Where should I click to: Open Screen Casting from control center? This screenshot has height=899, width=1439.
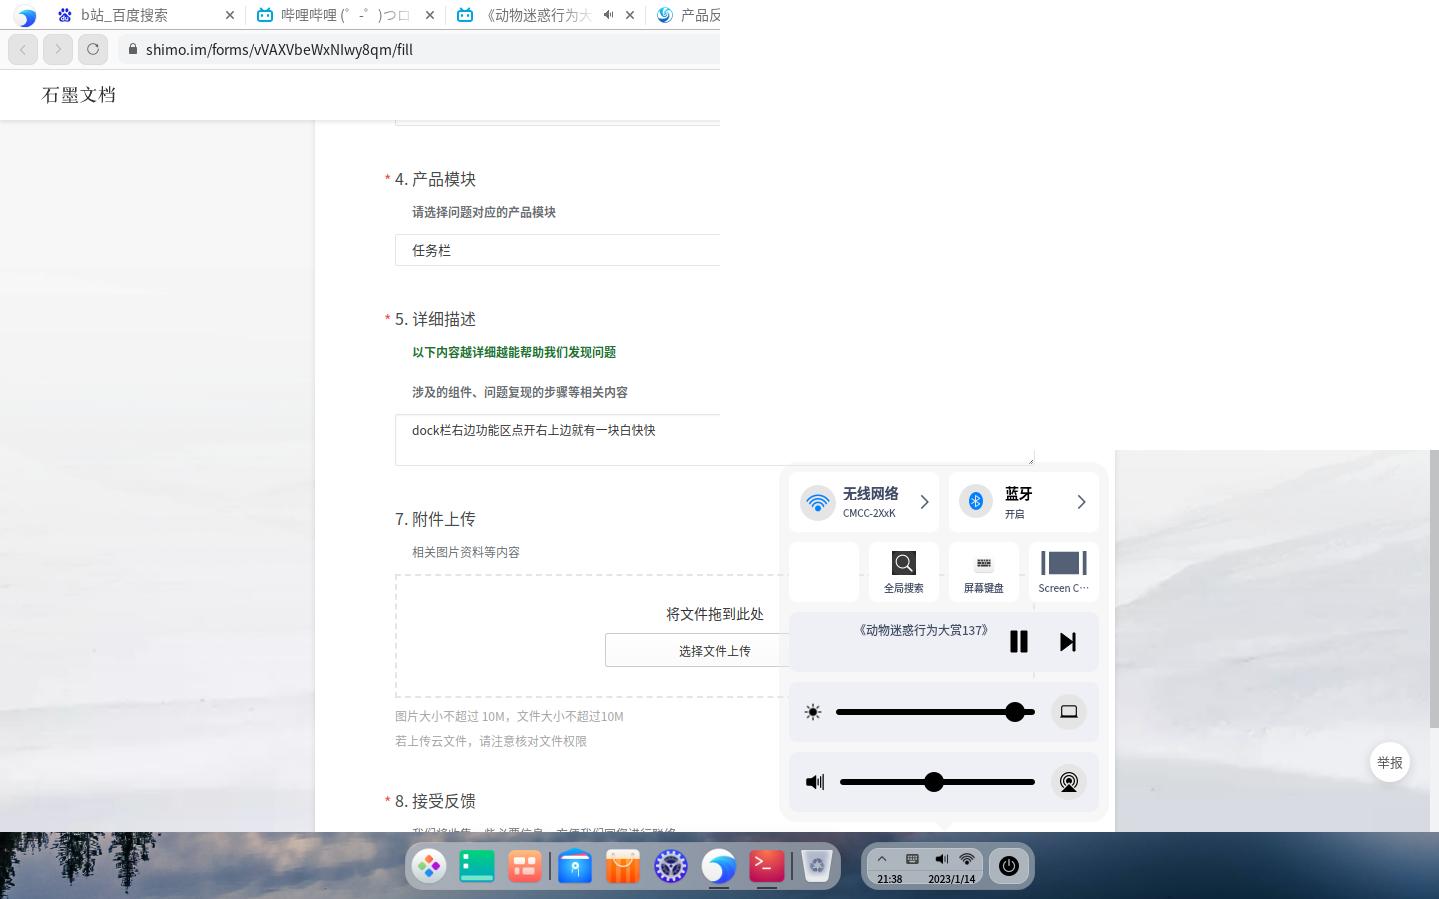tap(1063, 571)
